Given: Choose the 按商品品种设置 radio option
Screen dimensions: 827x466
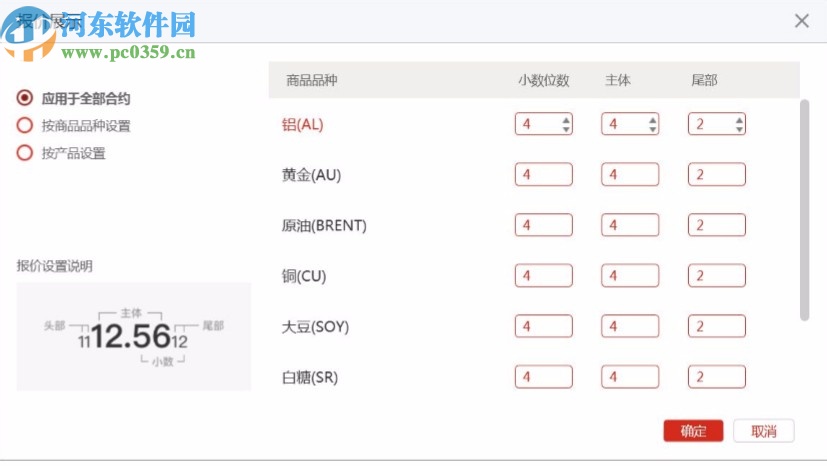Looking at the screenshot, I should pyautogui.click(x=25, y=126).
